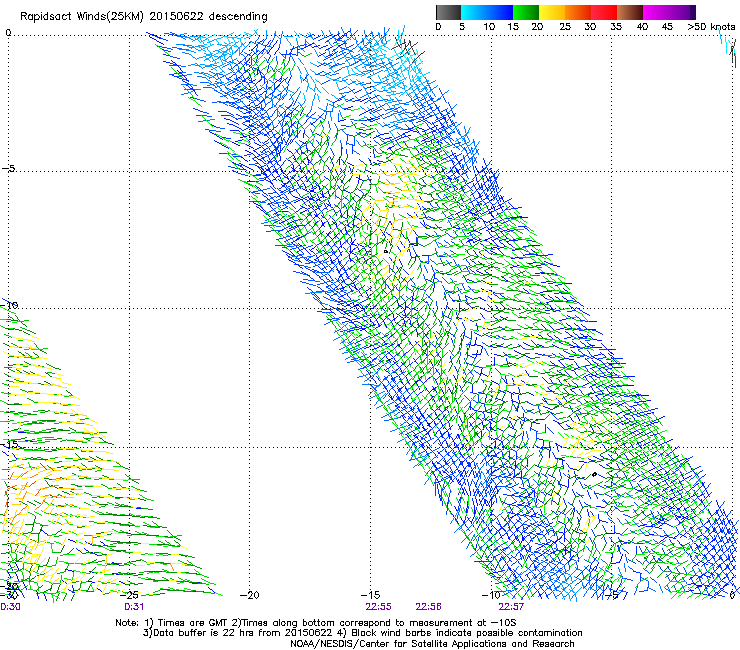Click the word 'descending' in the title

click(238, 17)
